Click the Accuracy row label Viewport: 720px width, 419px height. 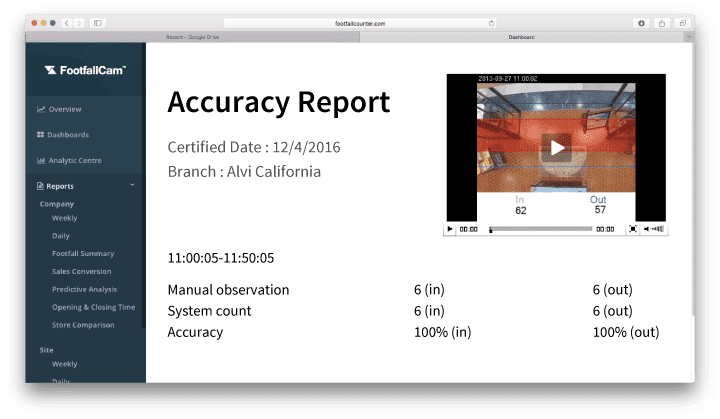195,332
